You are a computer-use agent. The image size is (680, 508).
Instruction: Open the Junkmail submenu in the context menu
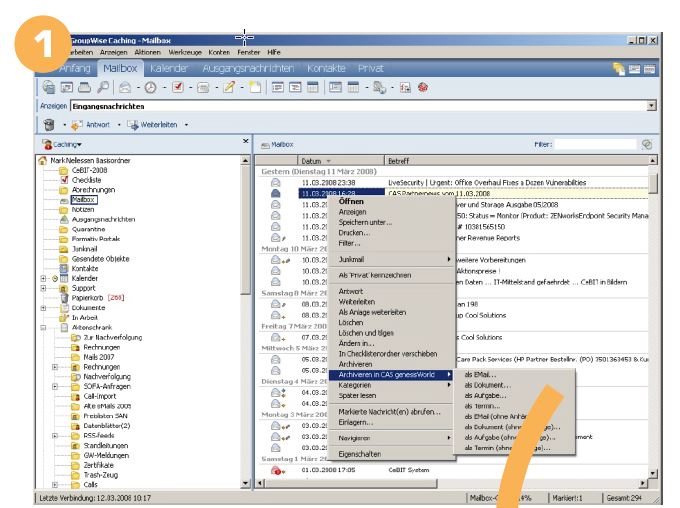[x=392, y=259]
